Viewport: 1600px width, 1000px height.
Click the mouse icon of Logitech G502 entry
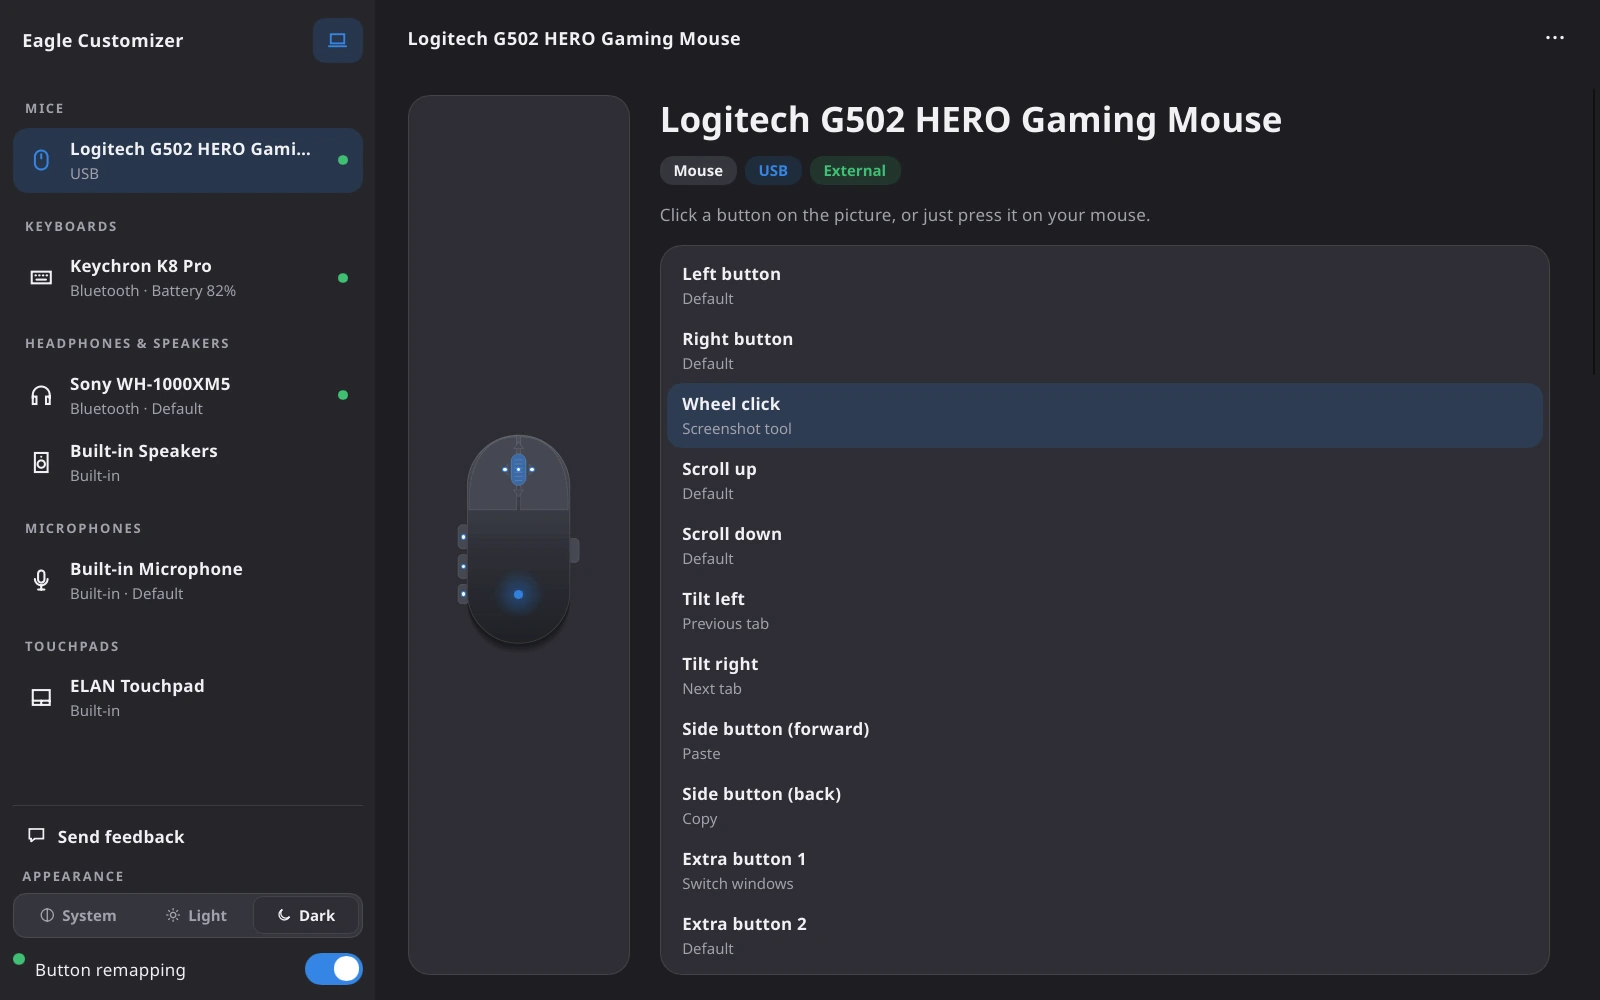(41, 160)
